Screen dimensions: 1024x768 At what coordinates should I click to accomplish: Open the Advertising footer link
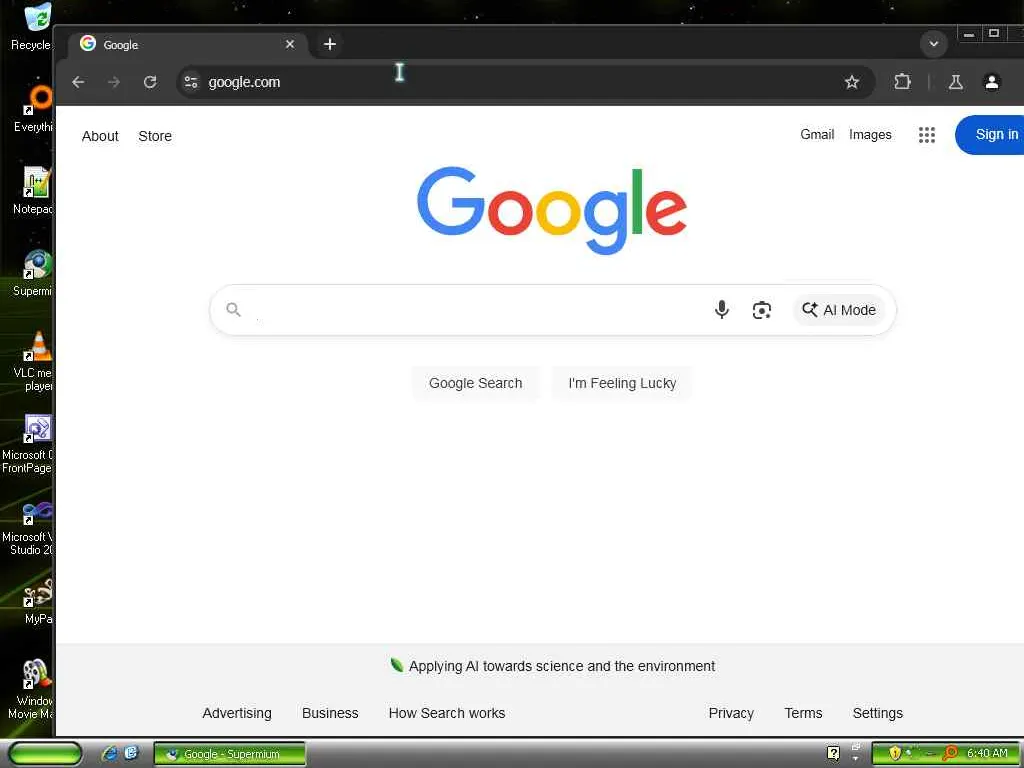(236, 713)
